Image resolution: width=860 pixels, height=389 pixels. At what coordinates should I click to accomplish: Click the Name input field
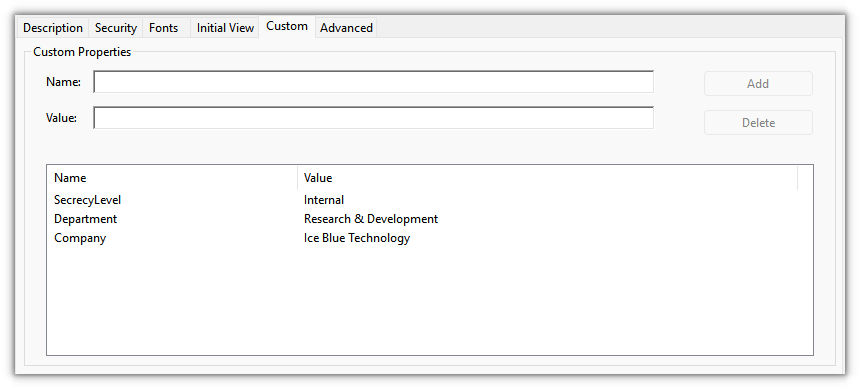[x=374, y=82]
